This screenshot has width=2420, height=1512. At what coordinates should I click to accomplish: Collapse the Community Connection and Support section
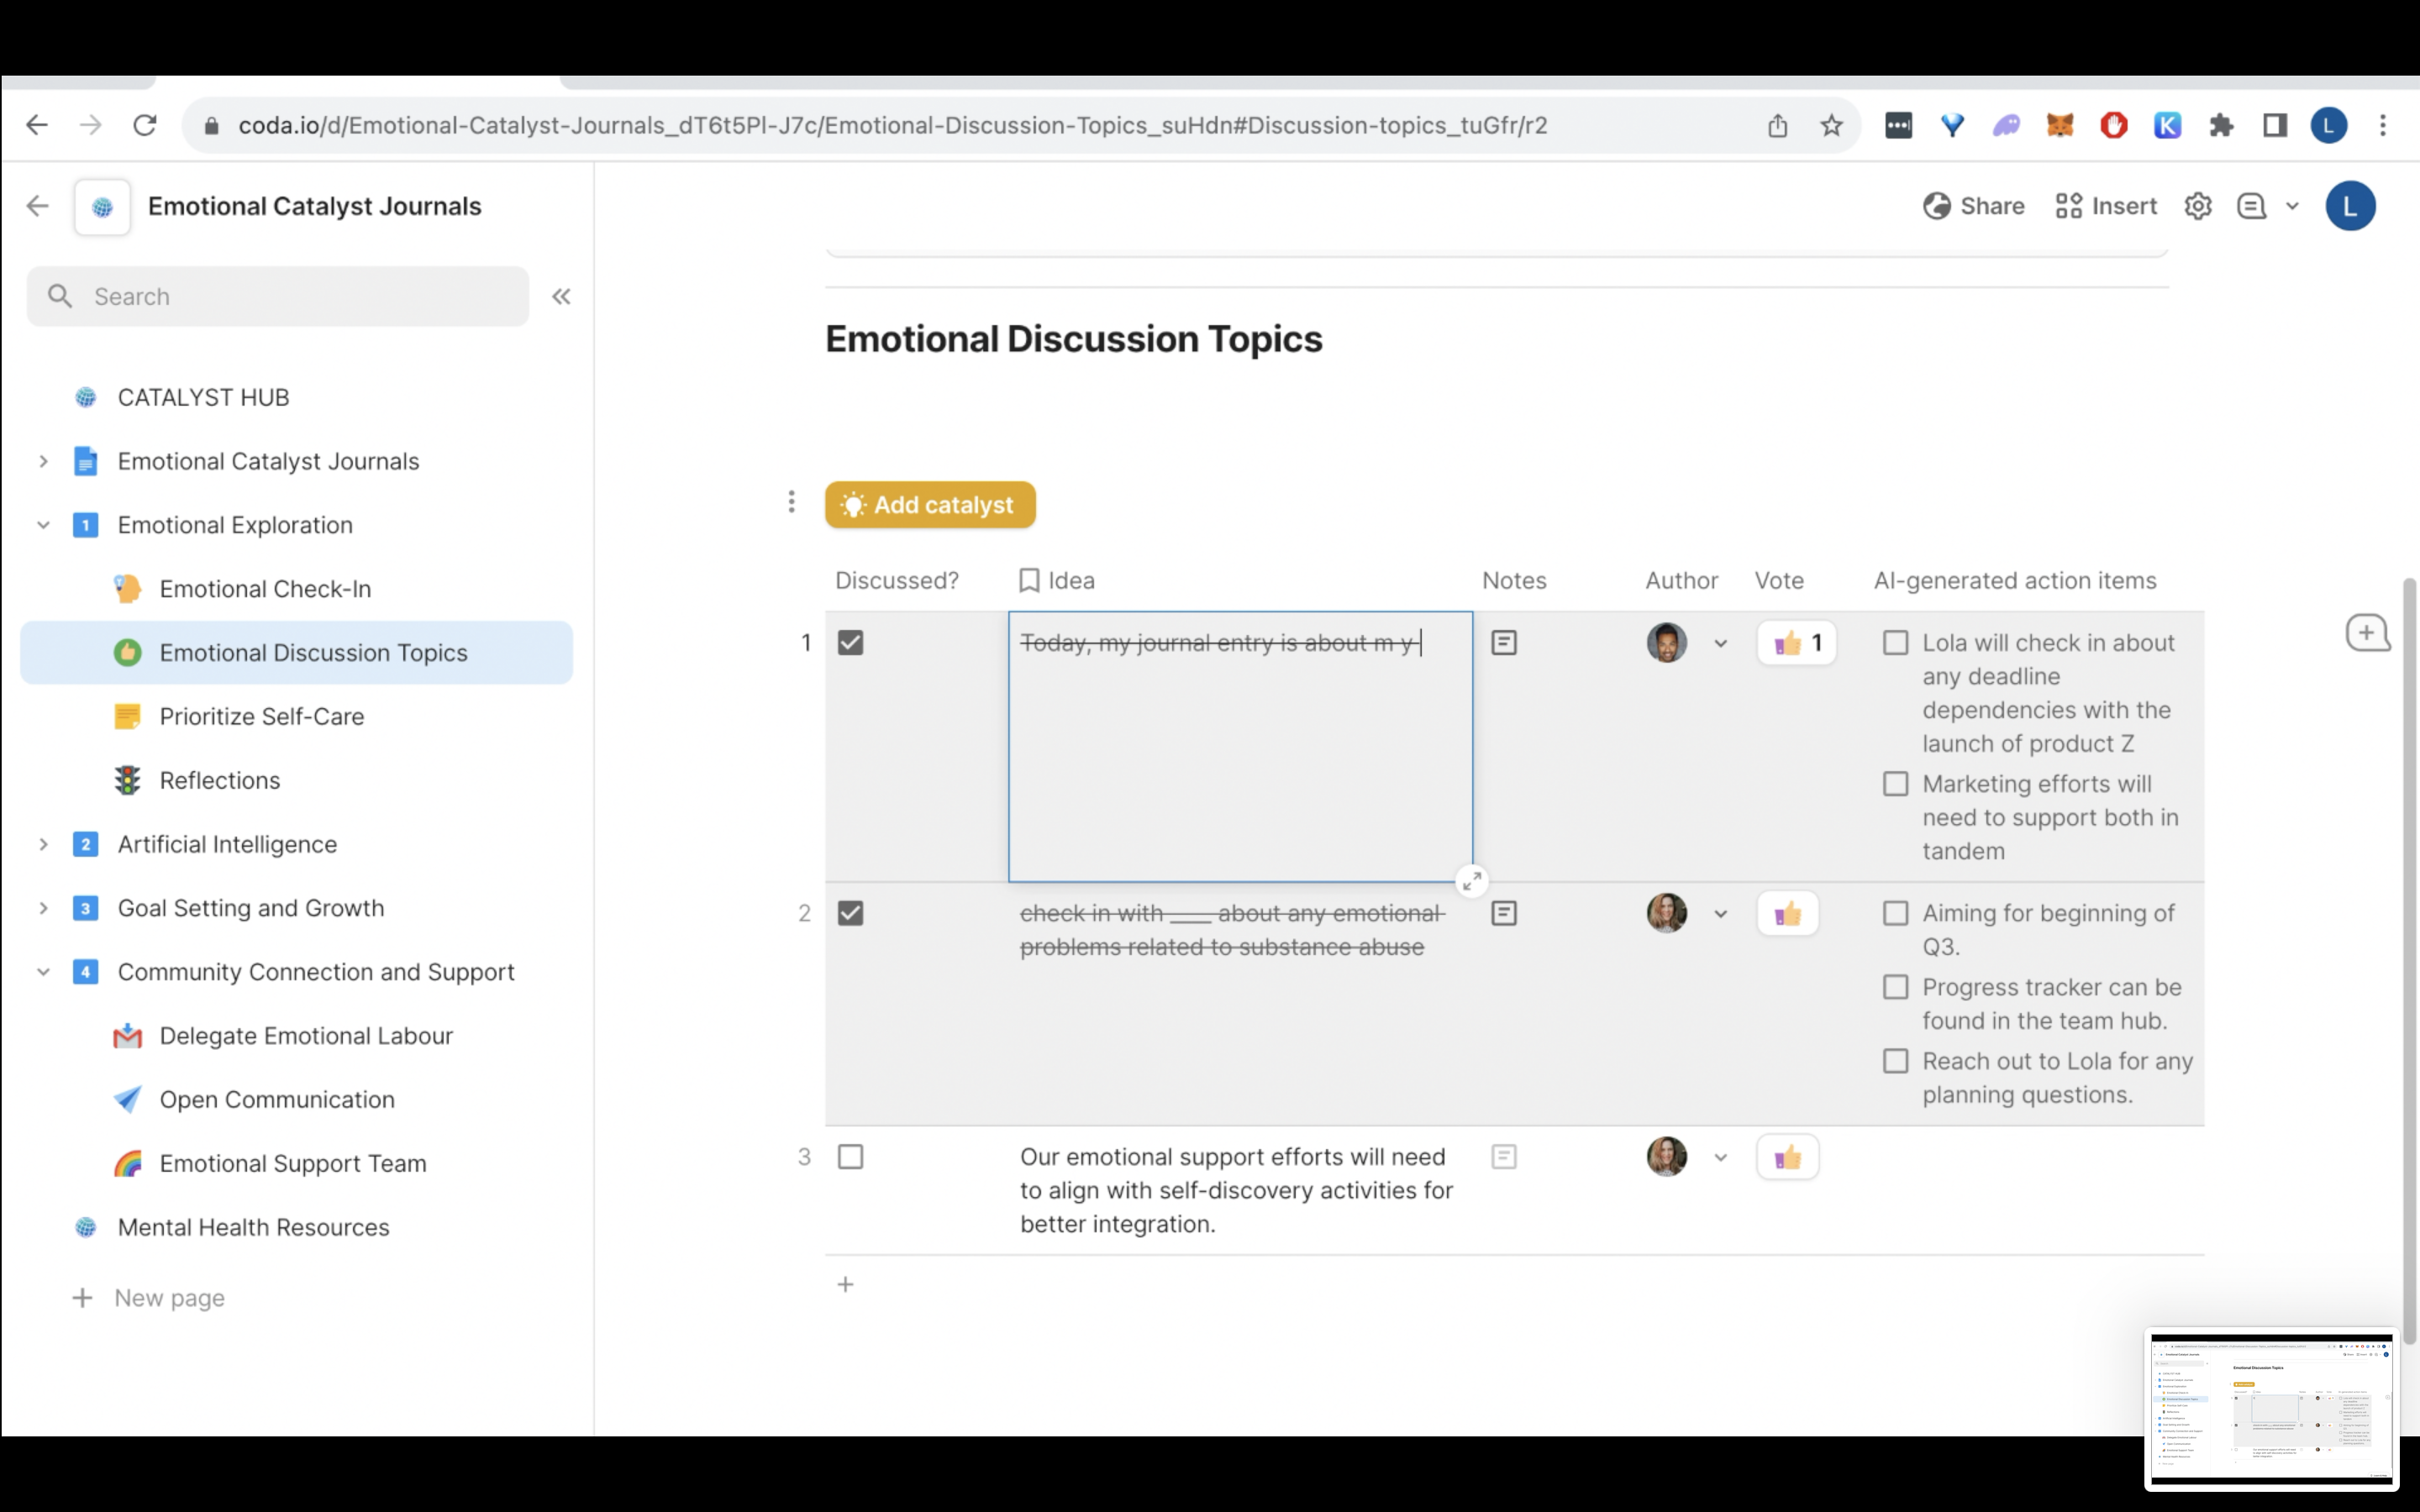(x=43, y=972)
